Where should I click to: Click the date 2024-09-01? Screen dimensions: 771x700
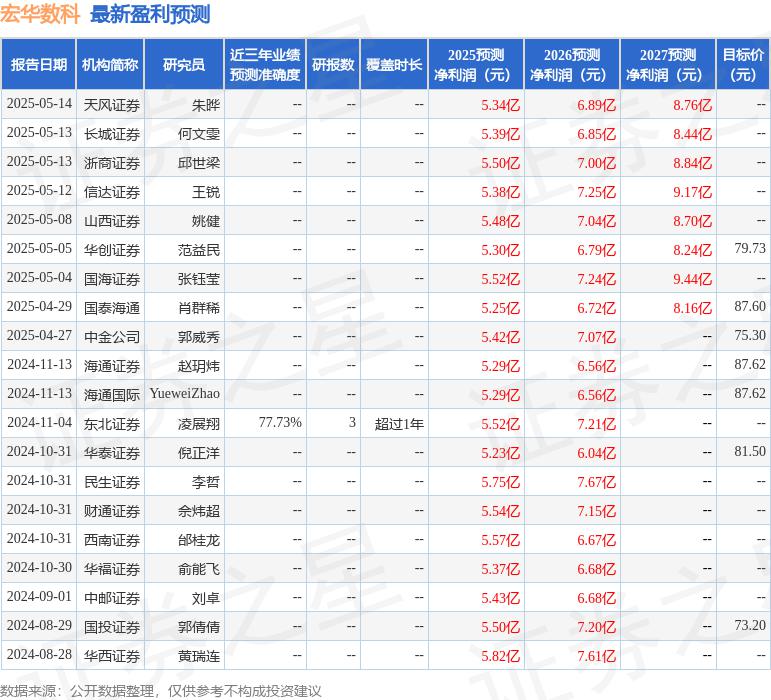(39, 596)
